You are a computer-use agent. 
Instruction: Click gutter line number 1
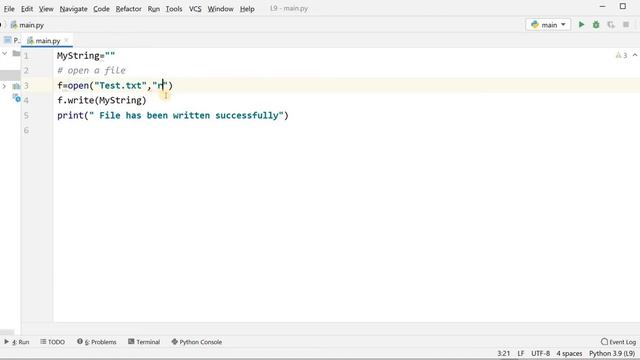pos(26,56)
